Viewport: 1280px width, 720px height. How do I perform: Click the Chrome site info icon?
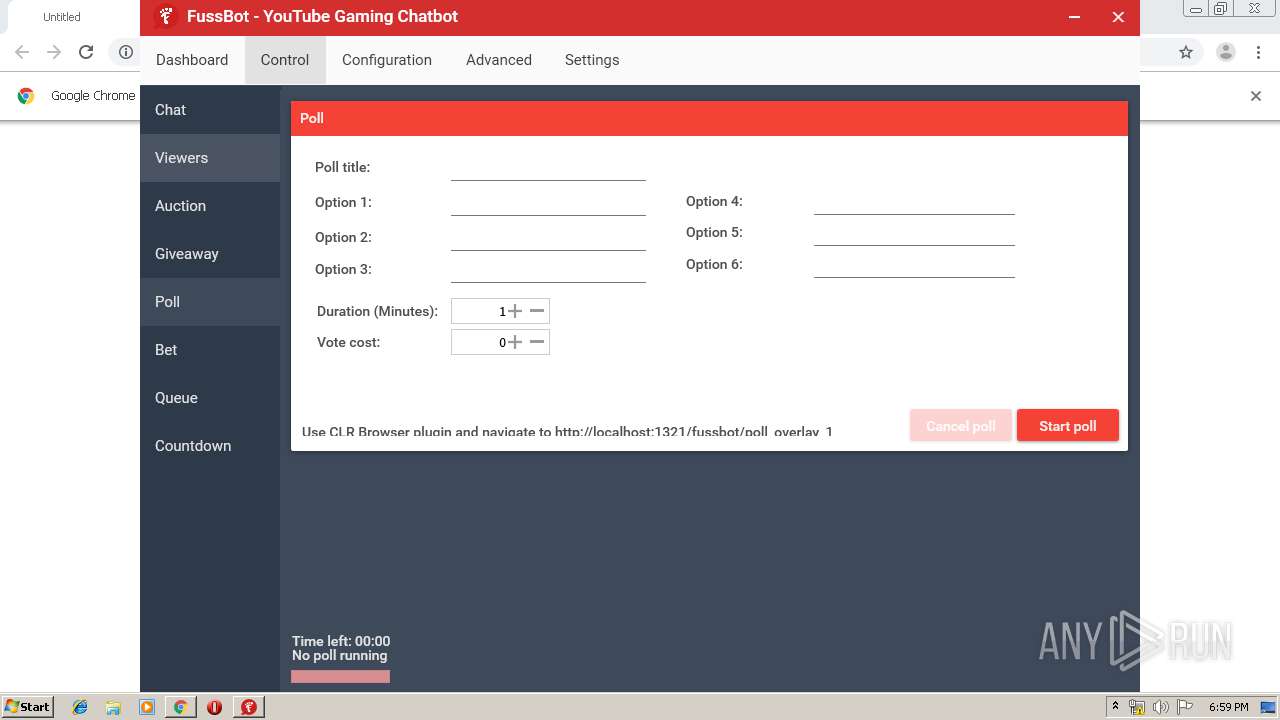[126, 52]
